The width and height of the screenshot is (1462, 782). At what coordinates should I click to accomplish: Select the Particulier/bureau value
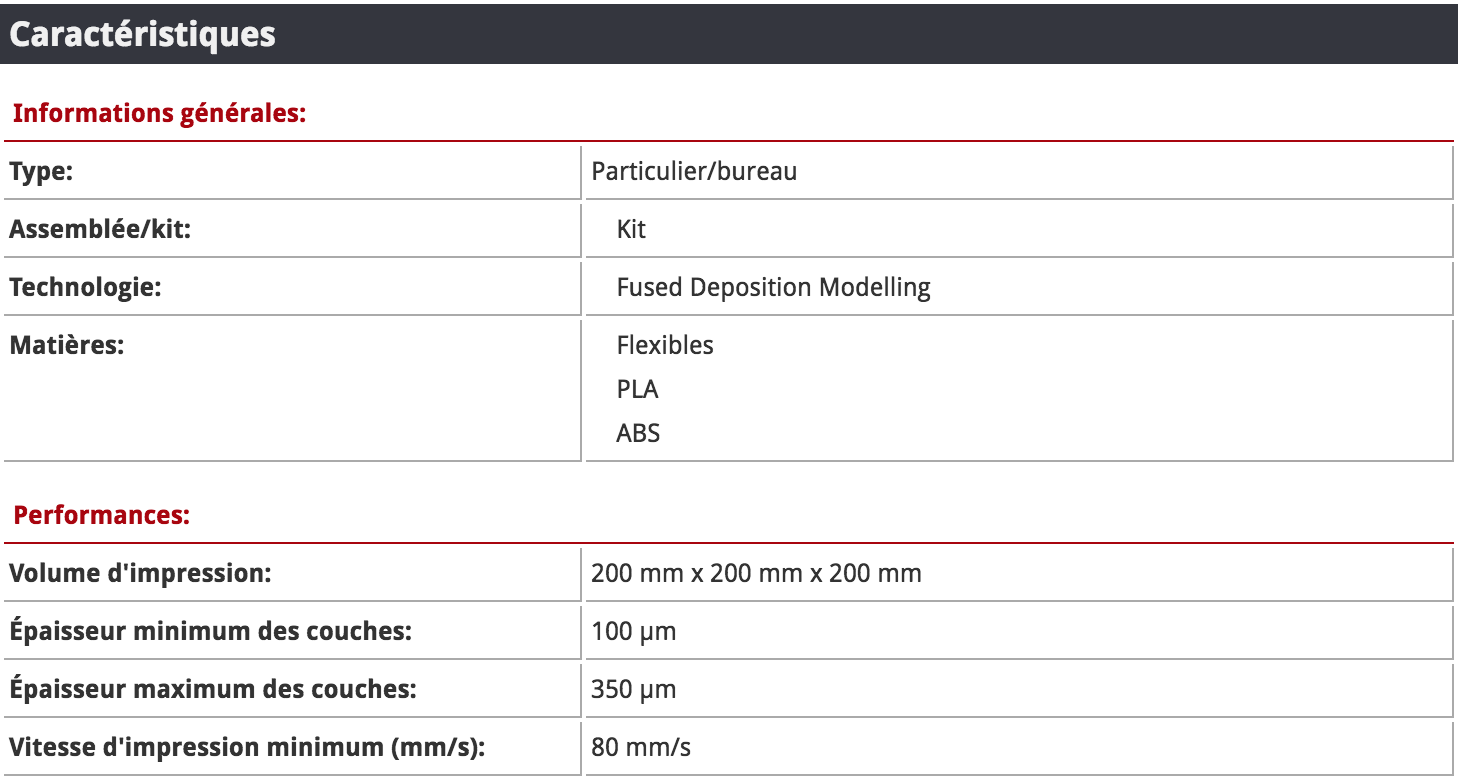click(x=694, y=171)
